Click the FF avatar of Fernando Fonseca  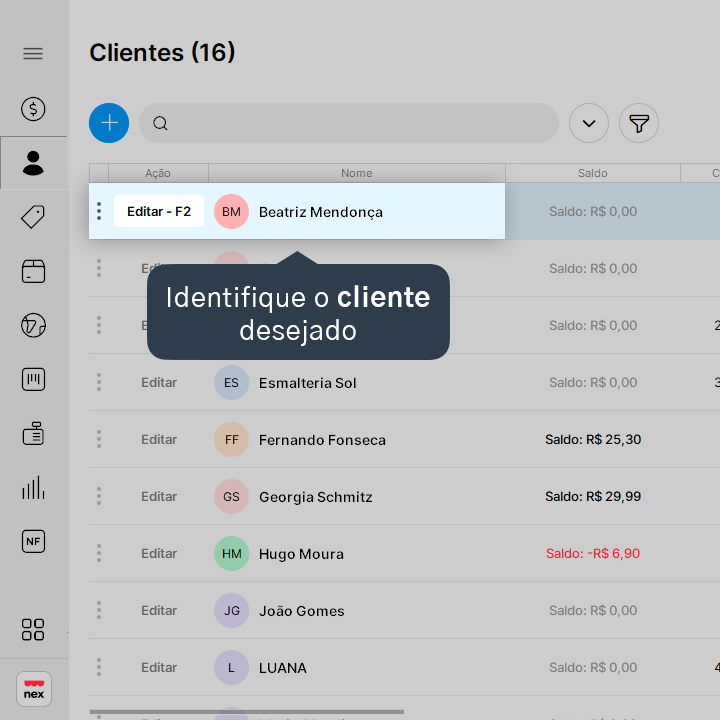(231, 439)
